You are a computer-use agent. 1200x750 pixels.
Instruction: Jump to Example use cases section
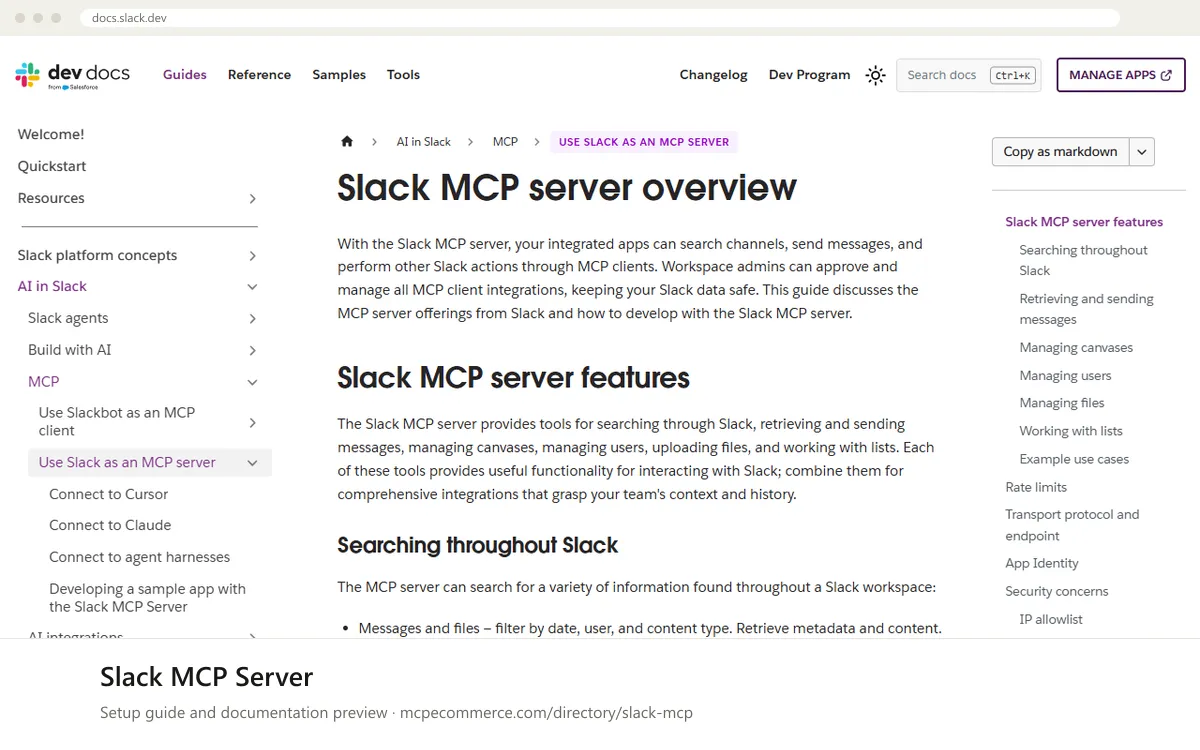(1074, 459)
